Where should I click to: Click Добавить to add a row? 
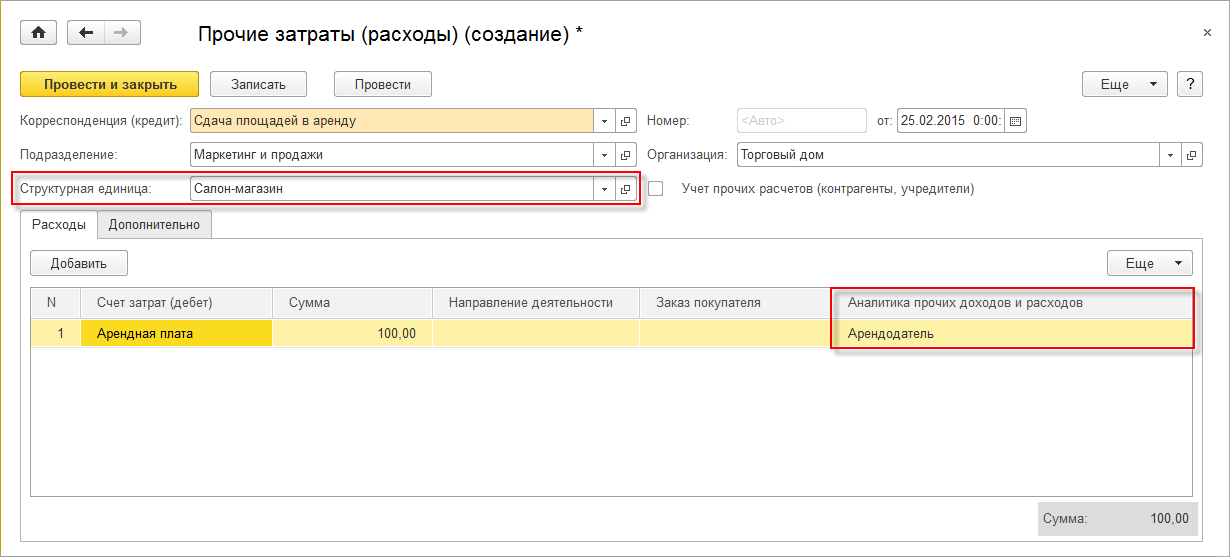[x=79, y=263]
